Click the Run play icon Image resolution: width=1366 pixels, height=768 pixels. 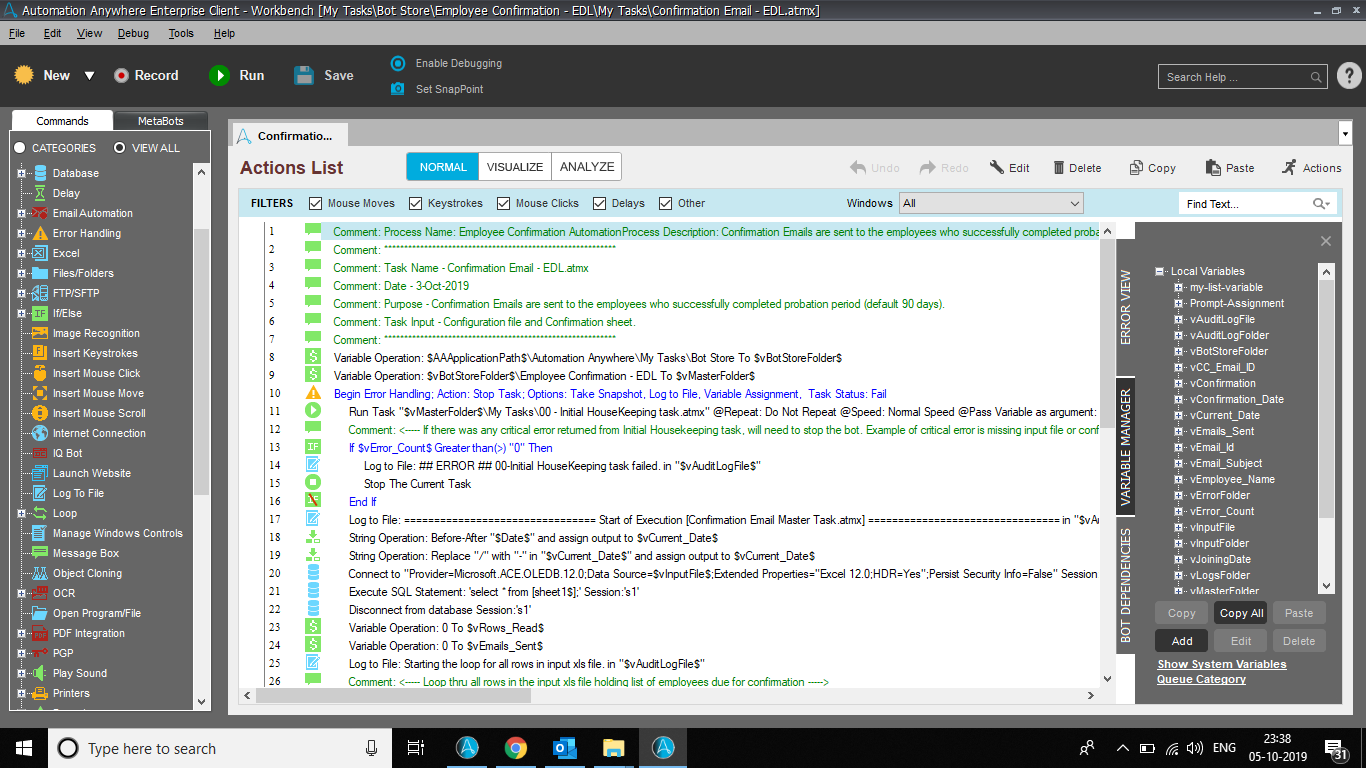pyautogui.click(x=219, y=76)
